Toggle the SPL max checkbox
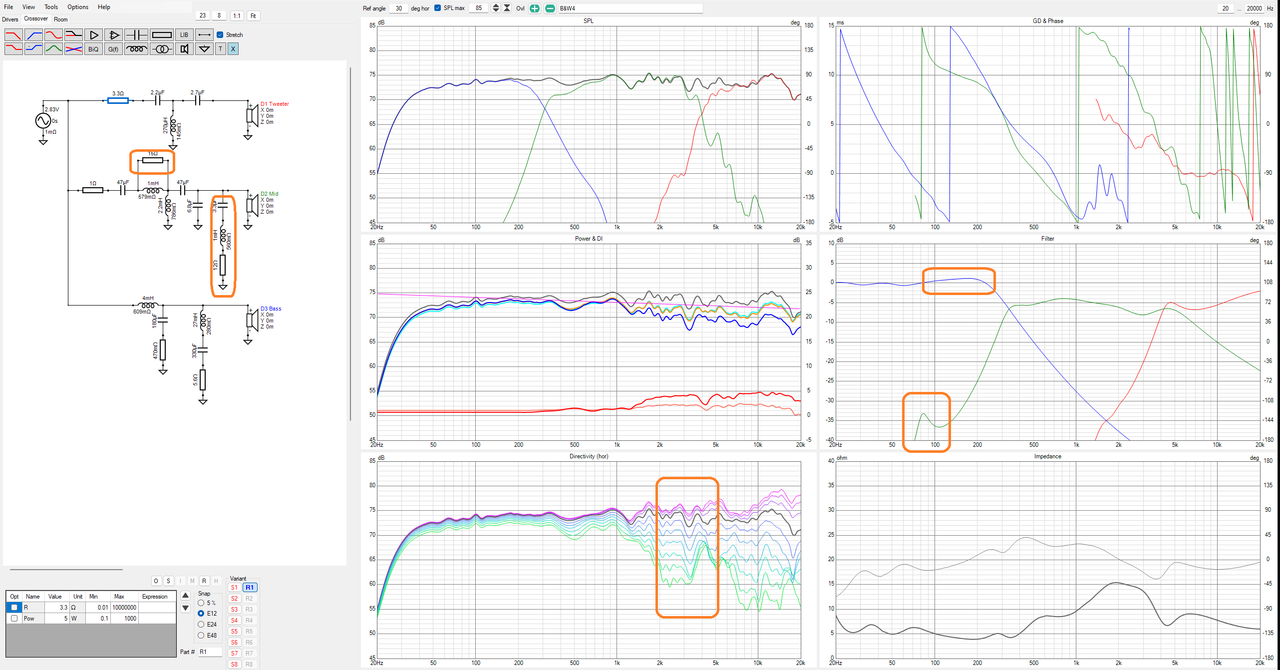 pyautogui.click(x=437, y=8)
